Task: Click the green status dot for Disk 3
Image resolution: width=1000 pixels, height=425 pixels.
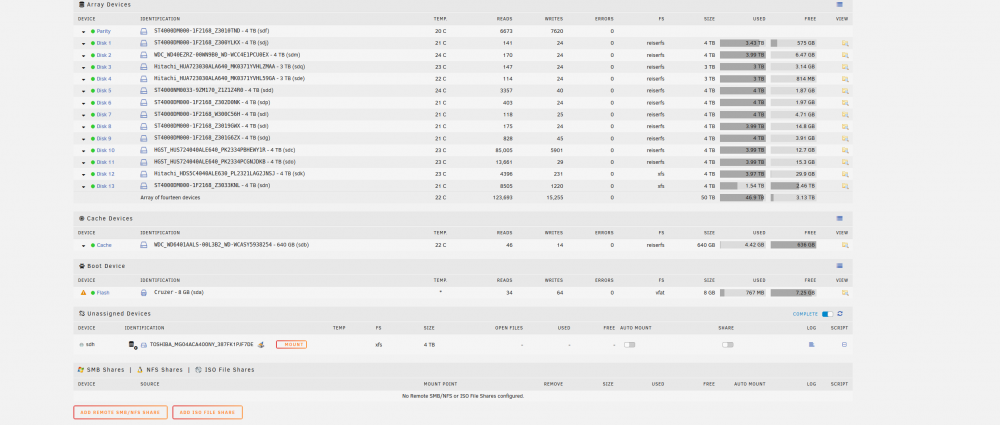Action: pos(93,67)
